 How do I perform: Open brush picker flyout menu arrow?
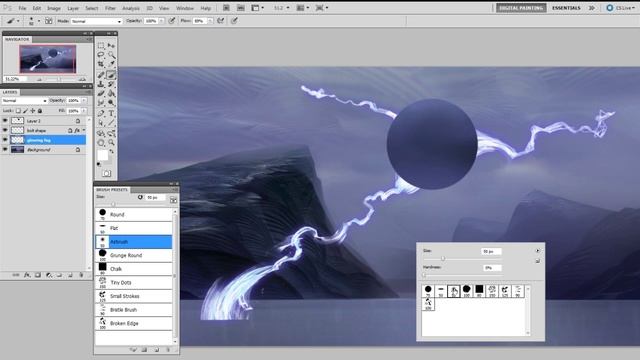point(538,251)
